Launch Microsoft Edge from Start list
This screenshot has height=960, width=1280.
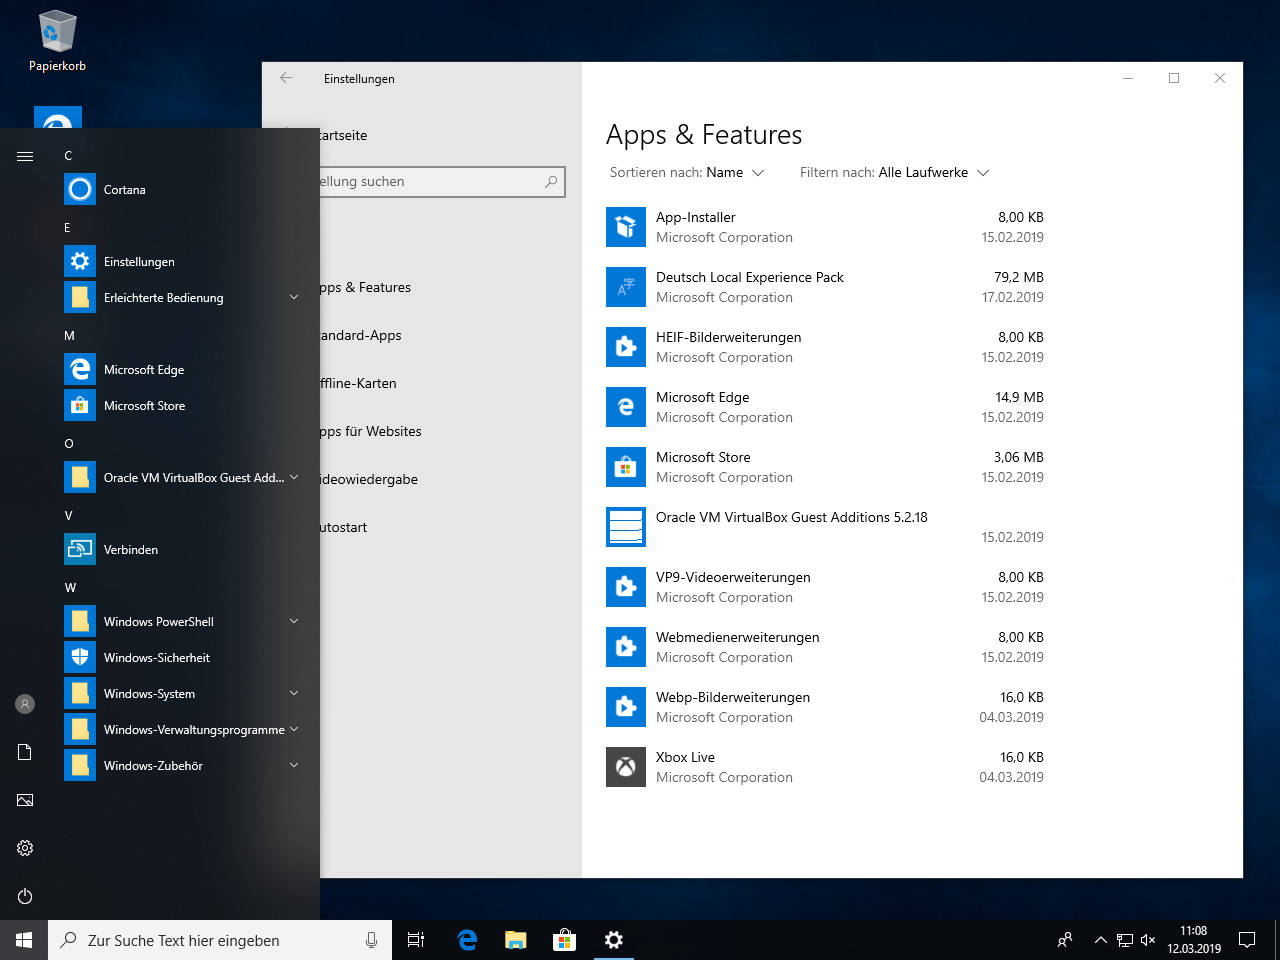pos(143,370)
